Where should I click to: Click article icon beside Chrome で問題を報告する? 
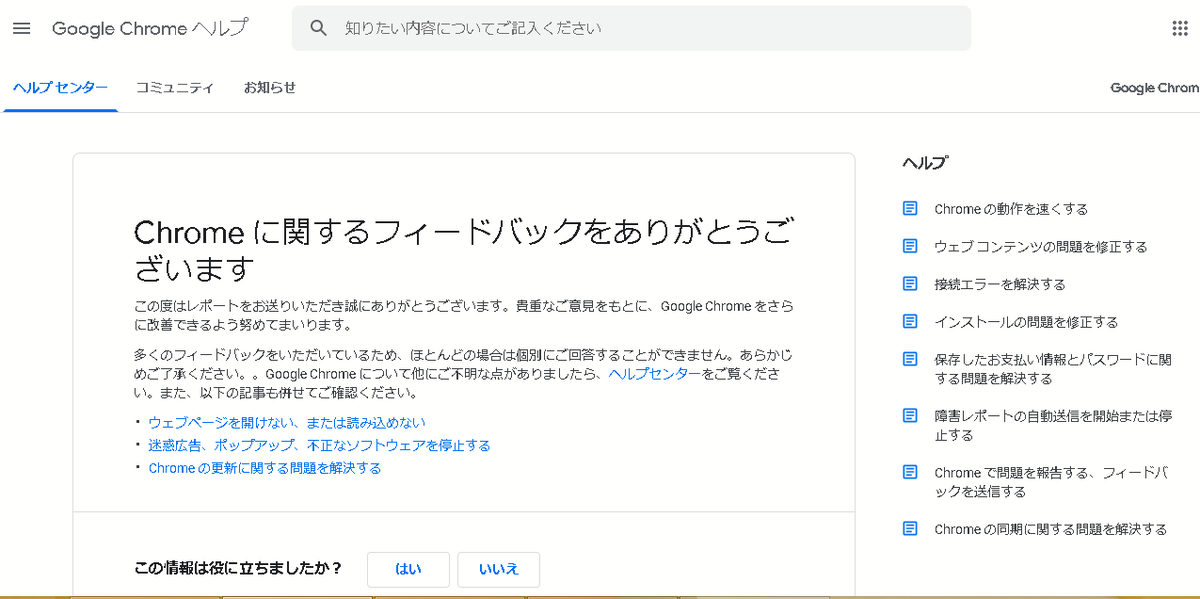click(910, 471)
